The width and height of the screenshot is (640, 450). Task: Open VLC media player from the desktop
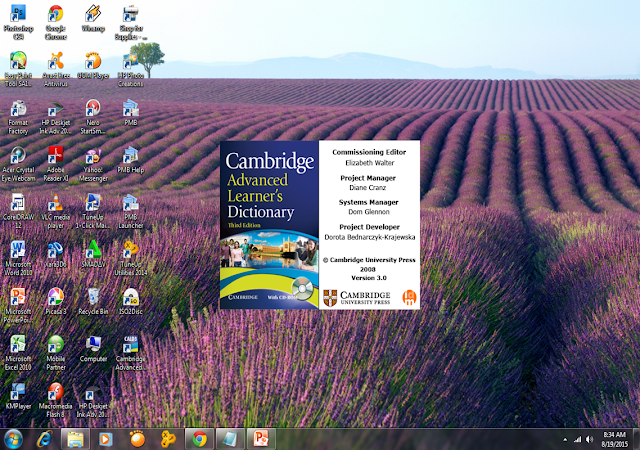pos(56,212)
